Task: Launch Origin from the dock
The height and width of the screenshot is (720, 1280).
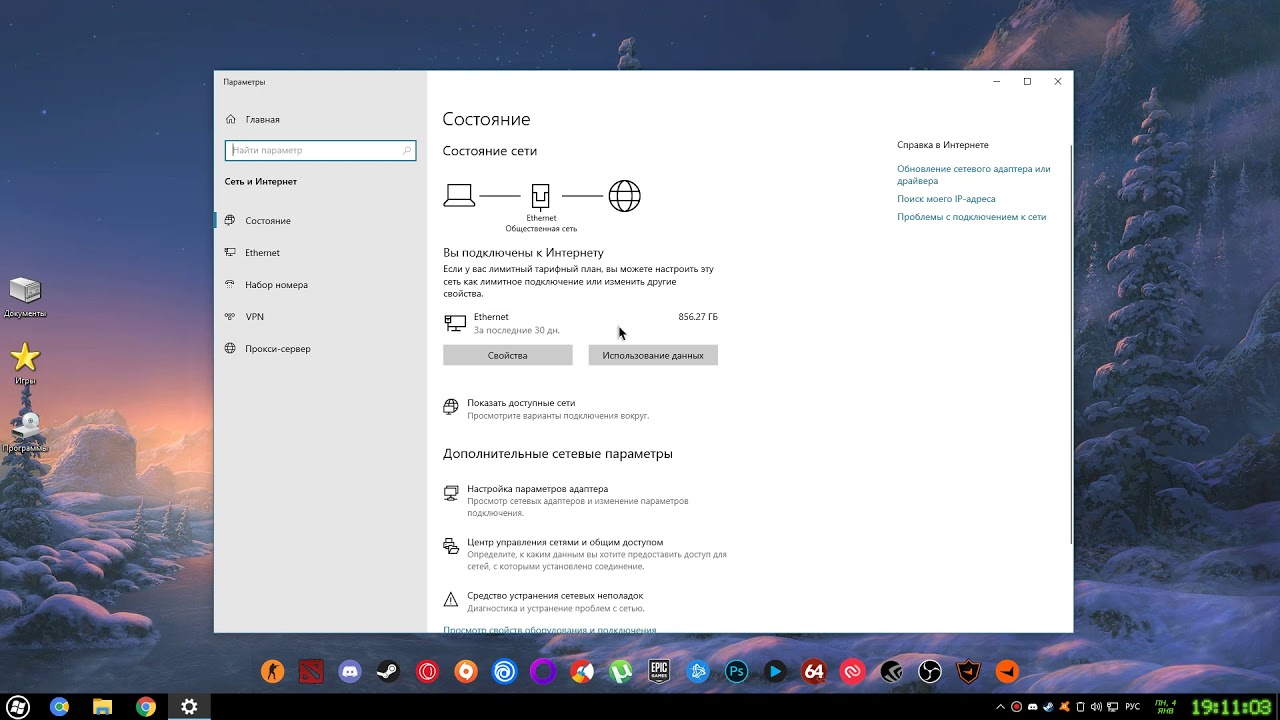Action: (x=466, y=671)
